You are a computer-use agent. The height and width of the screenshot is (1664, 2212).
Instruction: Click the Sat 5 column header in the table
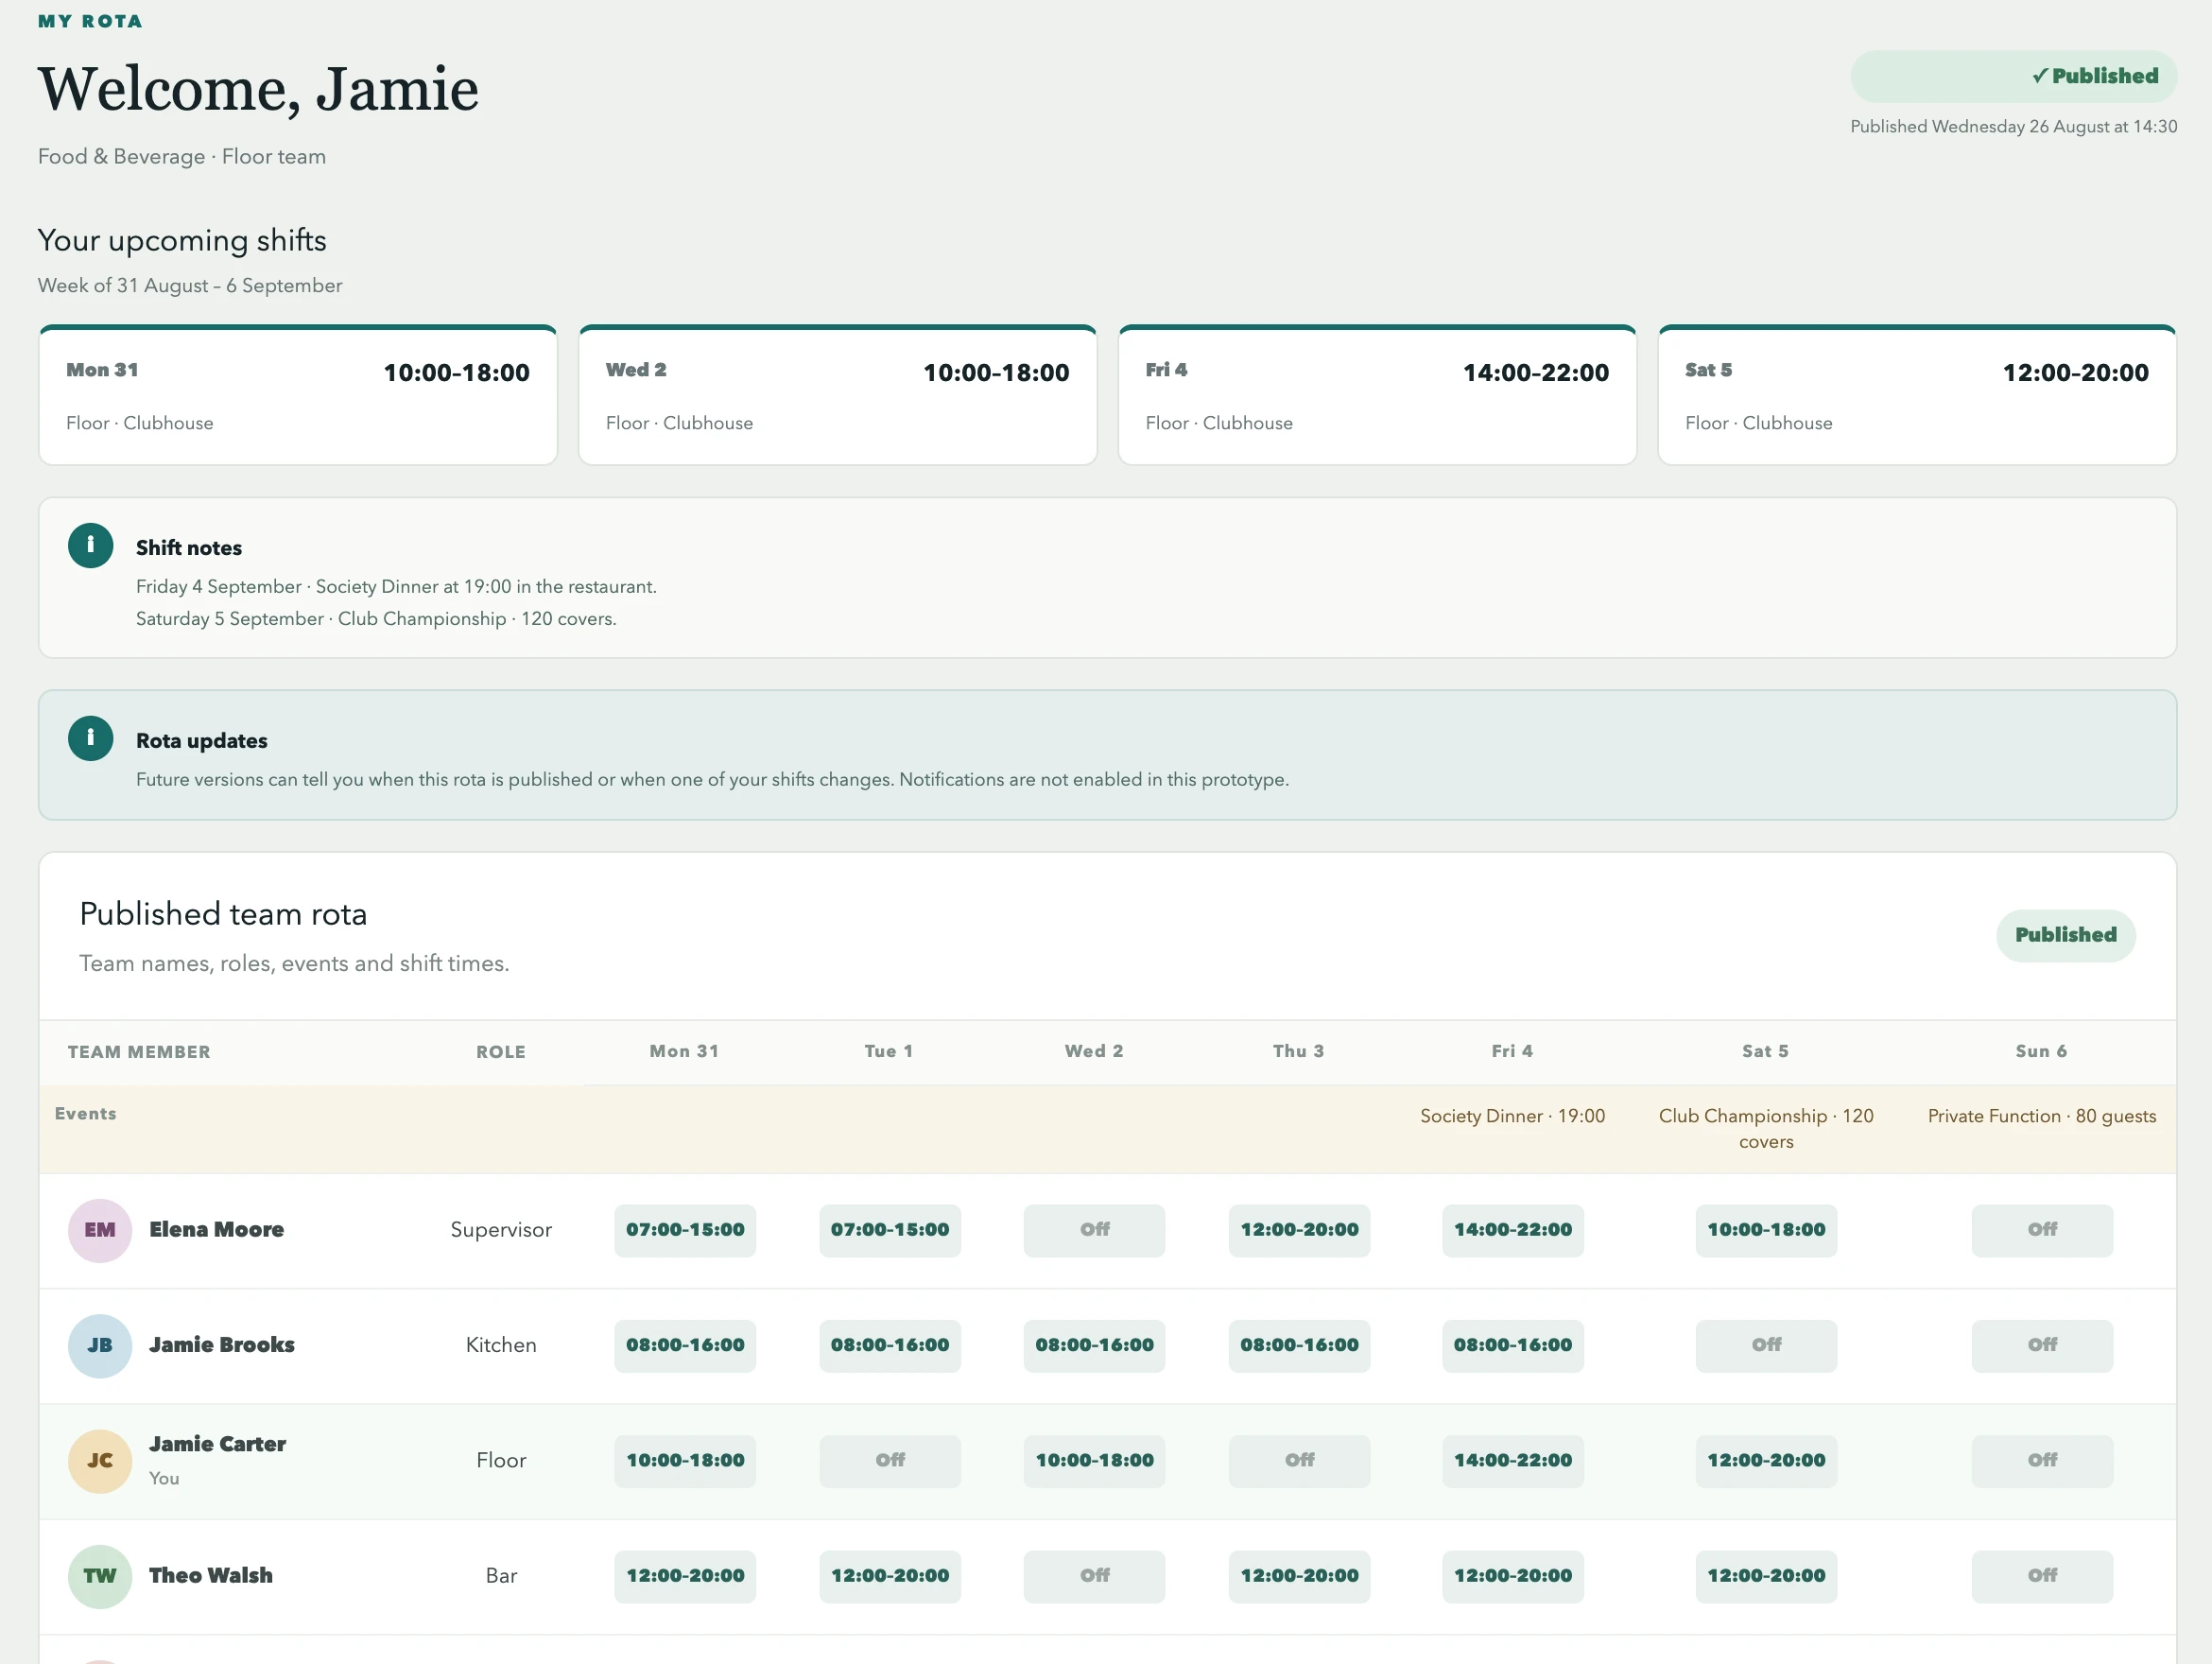click(1766, 1051)
